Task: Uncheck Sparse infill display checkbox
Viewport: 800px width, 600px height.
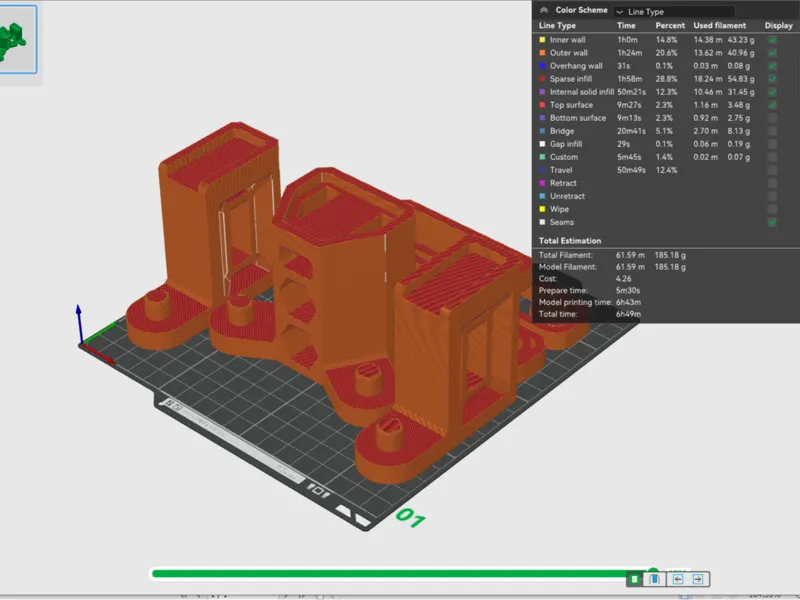Action: click(x=772, y=79)
